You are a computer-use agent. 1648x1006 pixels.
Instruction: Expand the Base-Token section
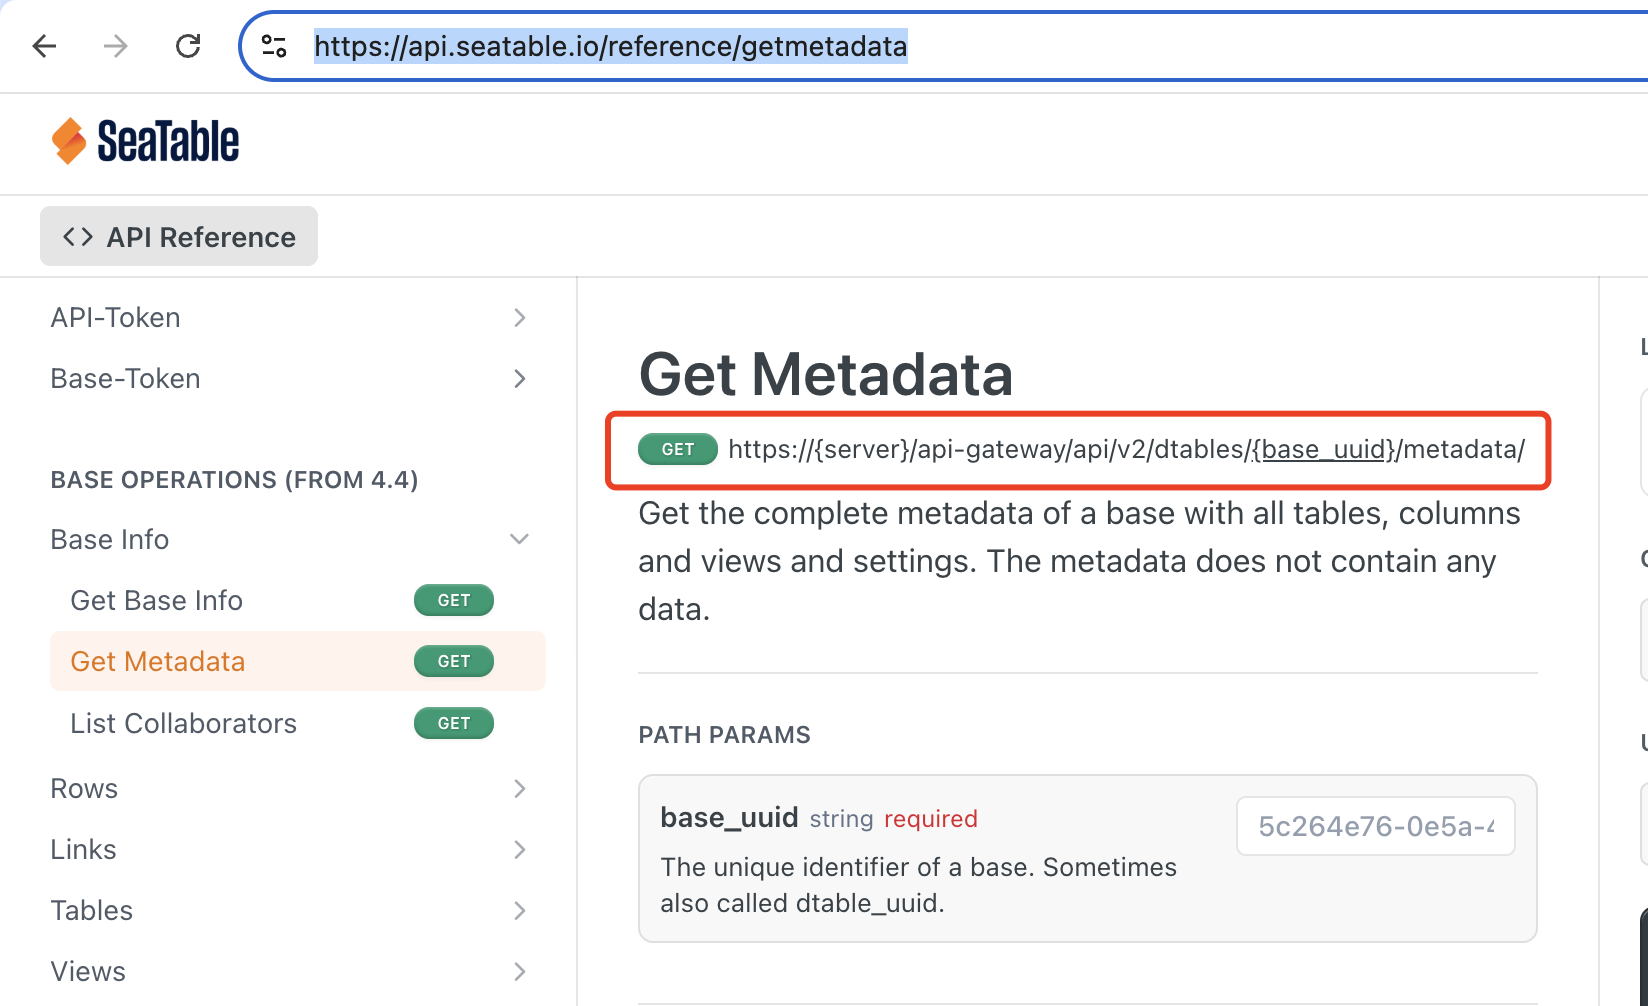coord(519,379)
